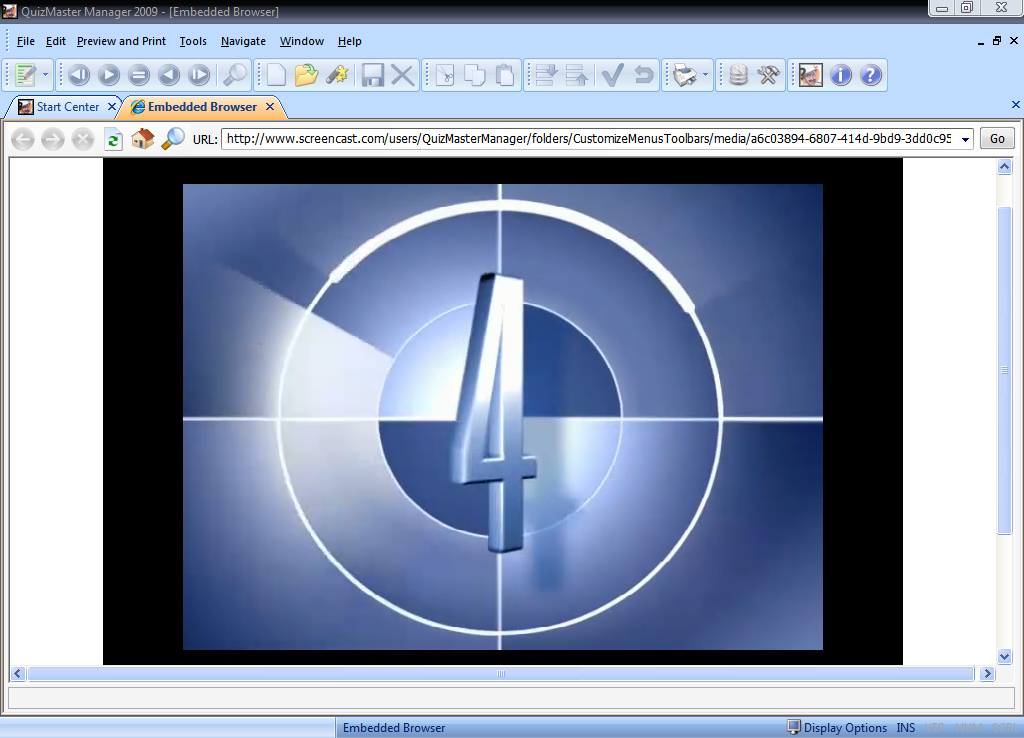Expand the URL history dropdown
Screen dimensions: 1024x738
point(965,139)
